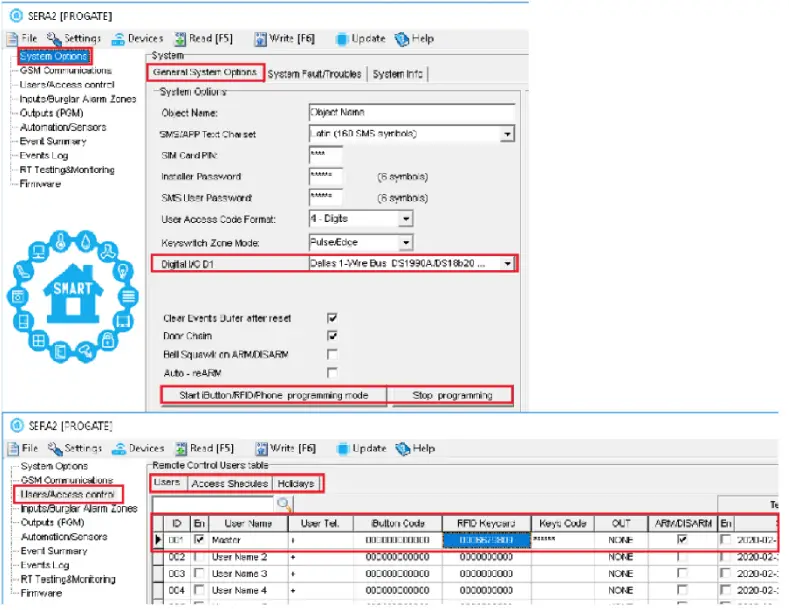Click Read [F5] icon in top window
The height and width of the screenshot is (610, 789).
pos(180,39)
